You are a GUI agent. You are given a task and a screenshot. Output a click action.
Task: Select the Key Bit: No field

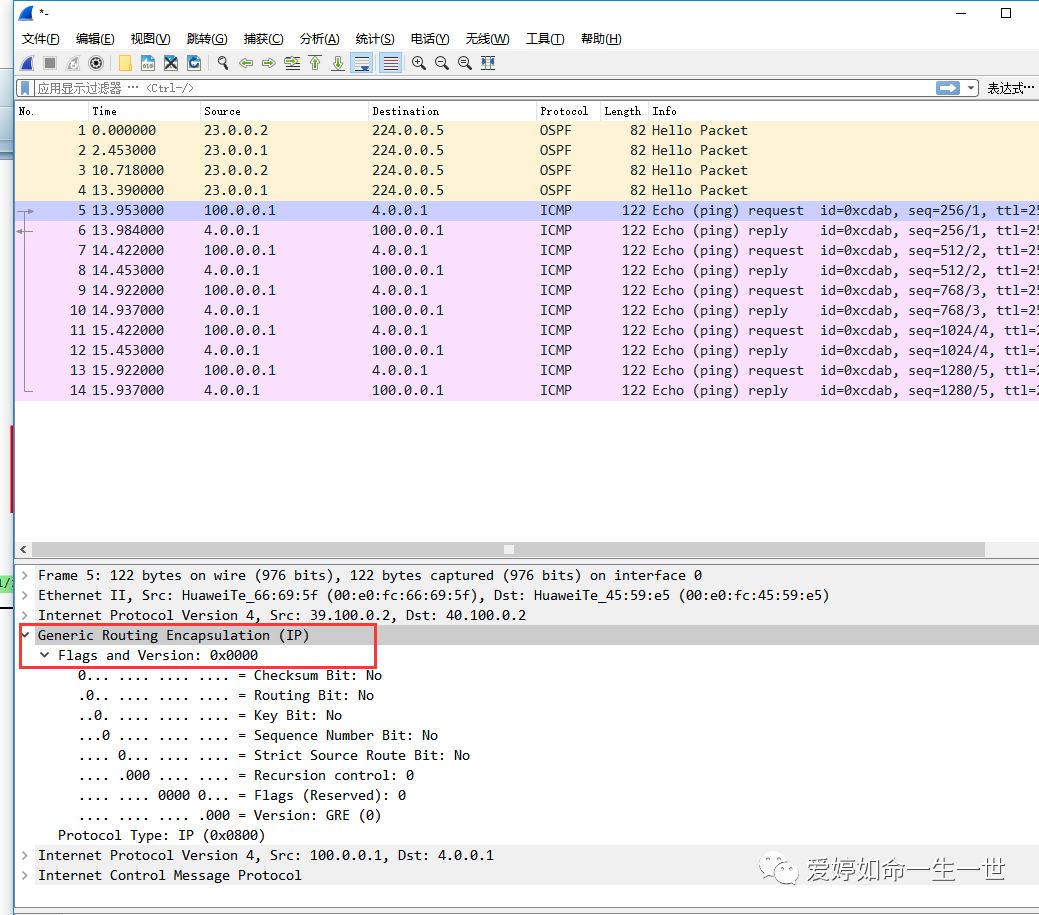click(x=210, y=716)
